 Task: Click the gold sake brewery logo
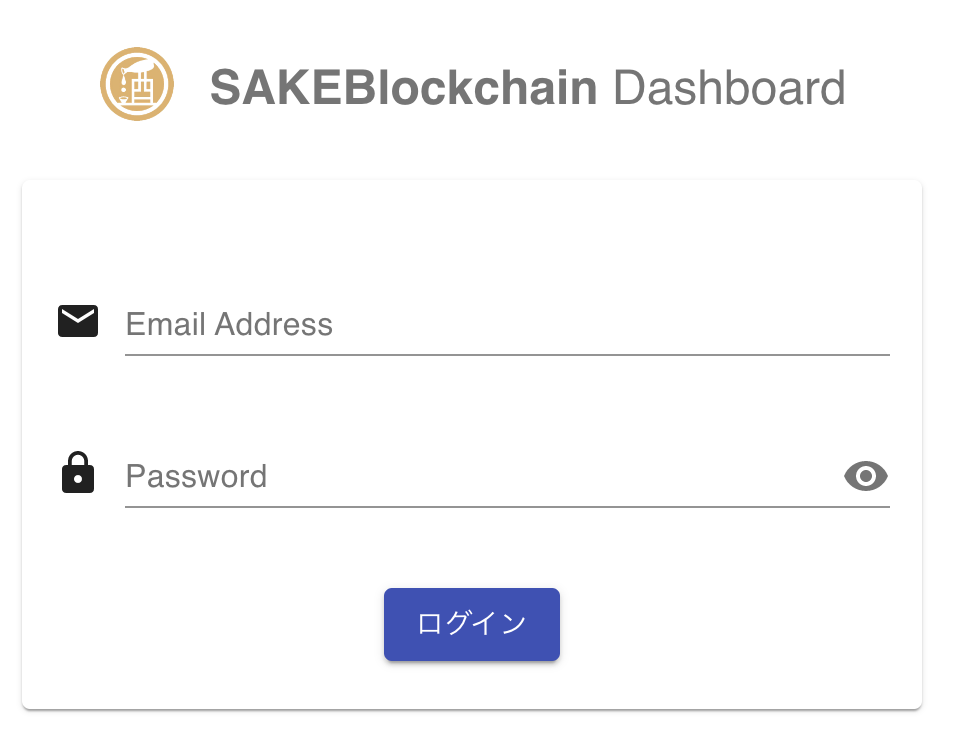click(x=137, y=85)
